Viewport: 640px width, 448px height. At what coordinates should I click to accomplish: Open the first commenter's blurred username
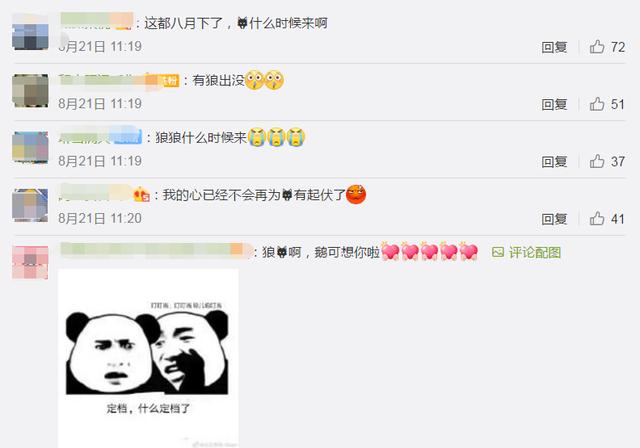[96, 21]
